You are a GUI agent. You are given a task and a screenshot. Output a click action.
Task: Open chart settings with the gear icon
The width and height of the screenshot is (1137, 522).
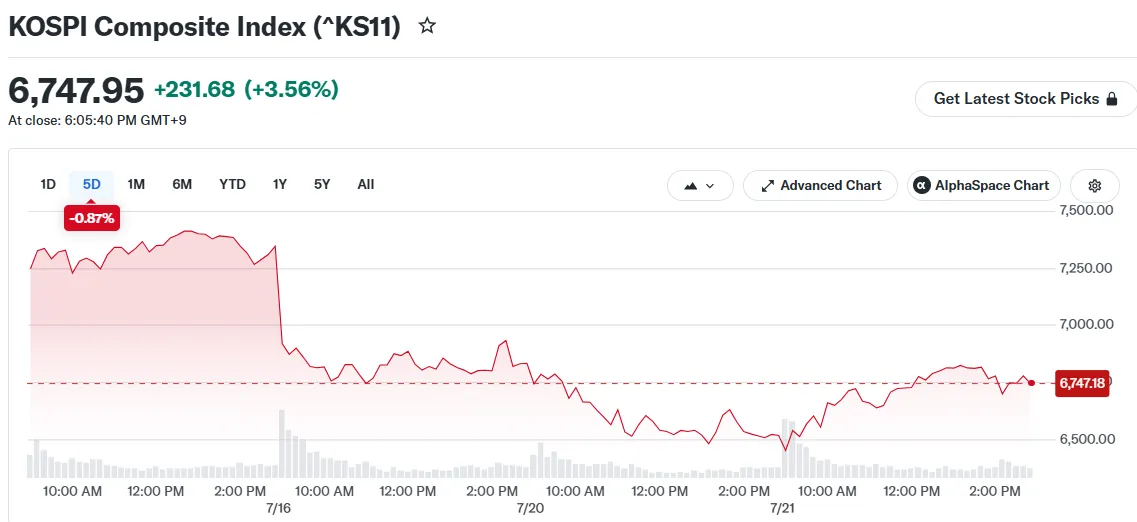[x=1095, y=186]
